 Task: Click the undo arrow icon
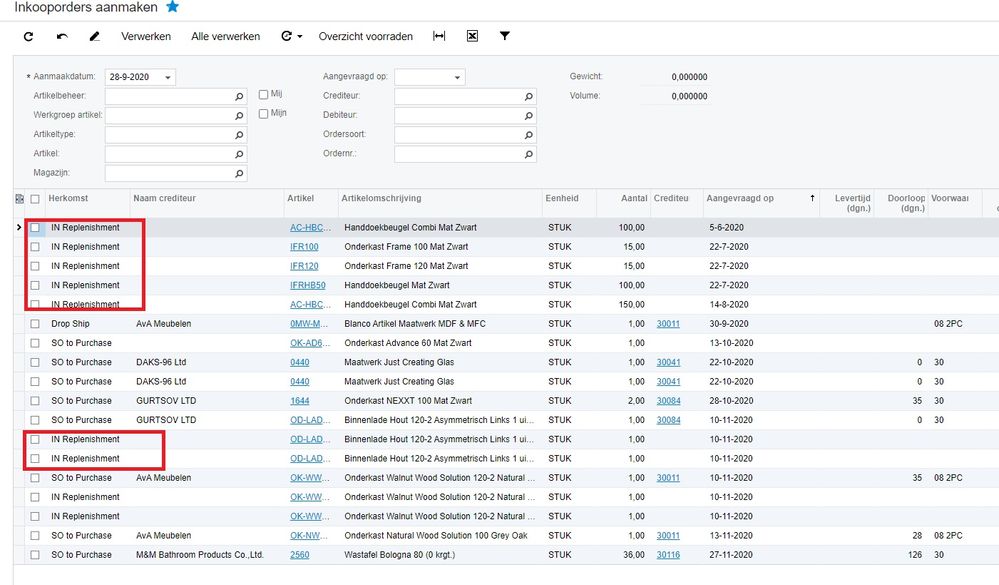[x=62, y=37]
